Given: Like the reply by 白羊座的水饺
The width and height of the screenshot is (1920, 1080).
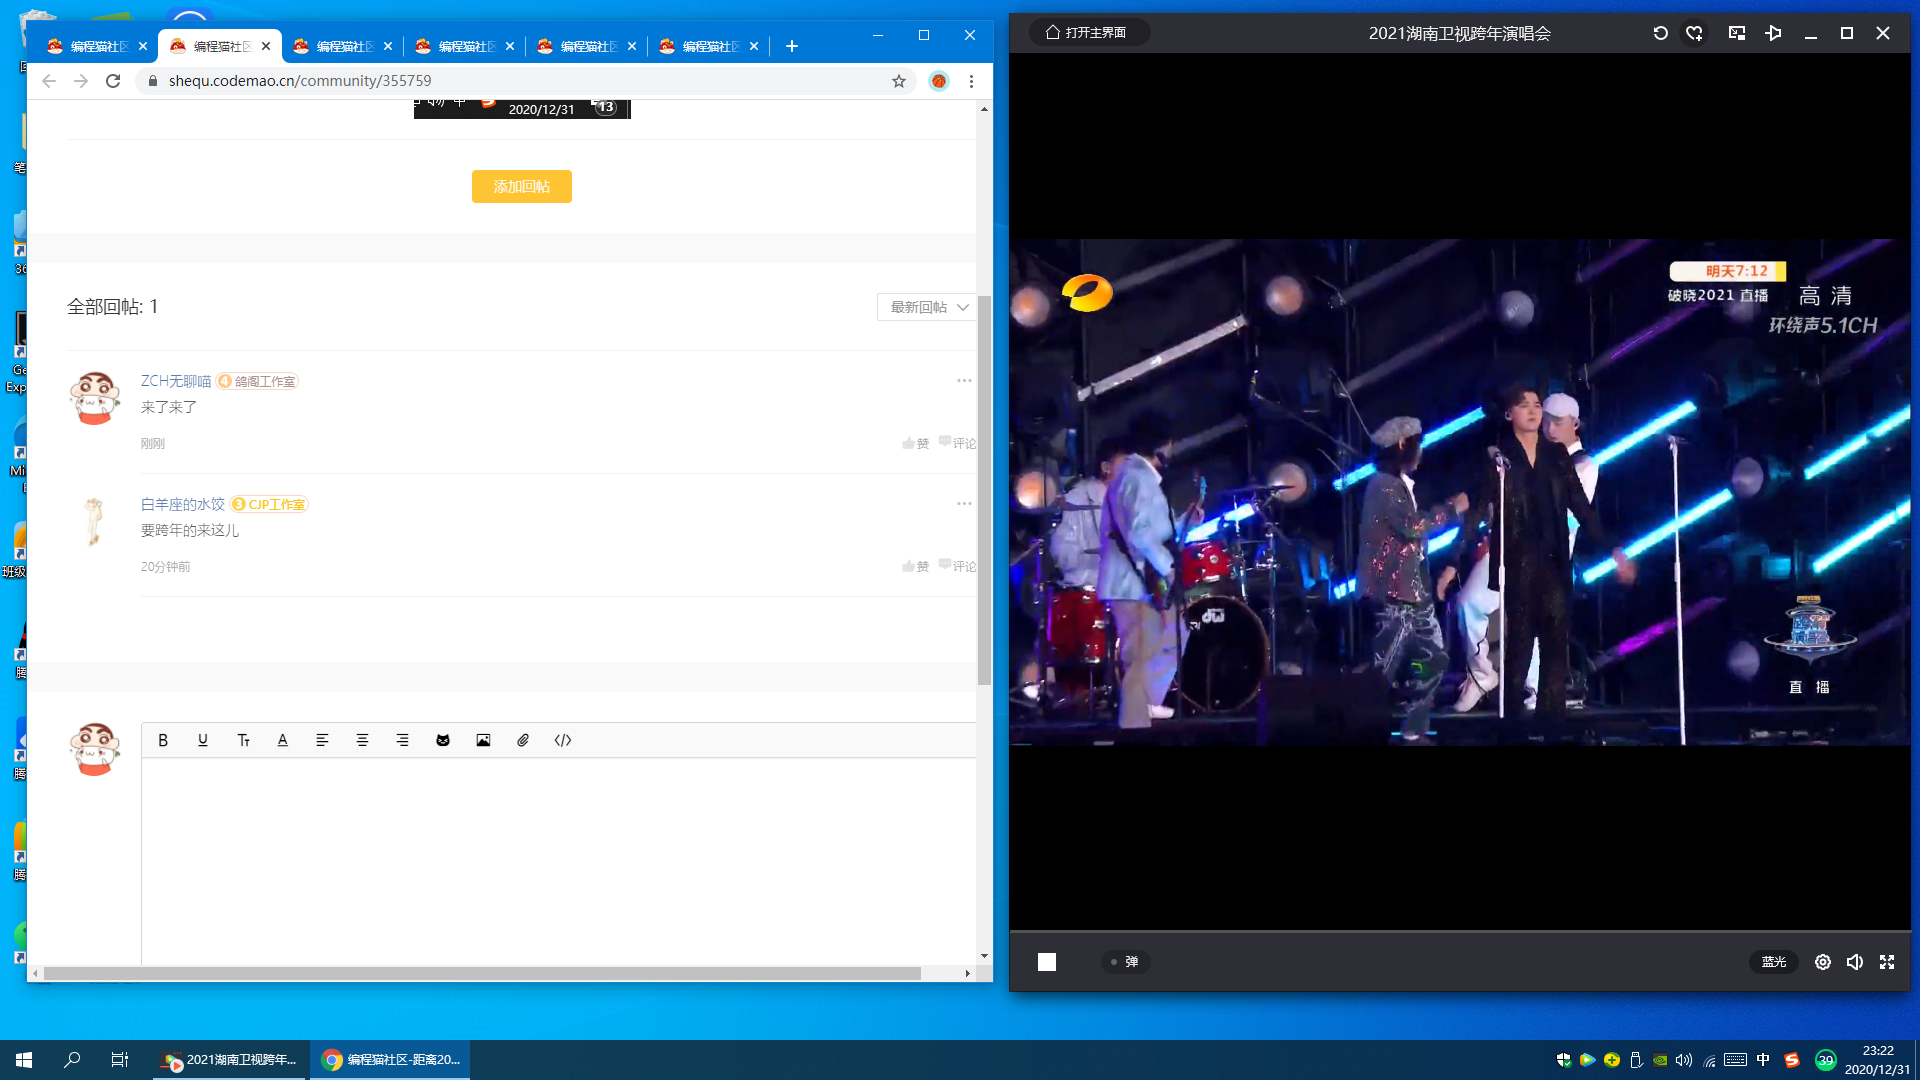Looking at the screenshot, I should 916,566.
